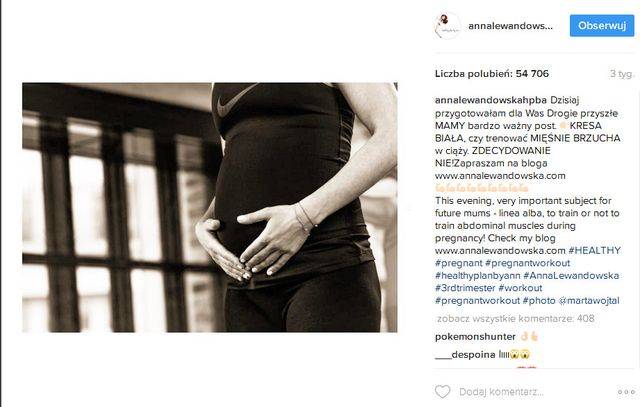Image resolution: width=640 pixels, height=407 pixels.
Task: Click the Obserwuj follow button
Action: tap(602, 26)
